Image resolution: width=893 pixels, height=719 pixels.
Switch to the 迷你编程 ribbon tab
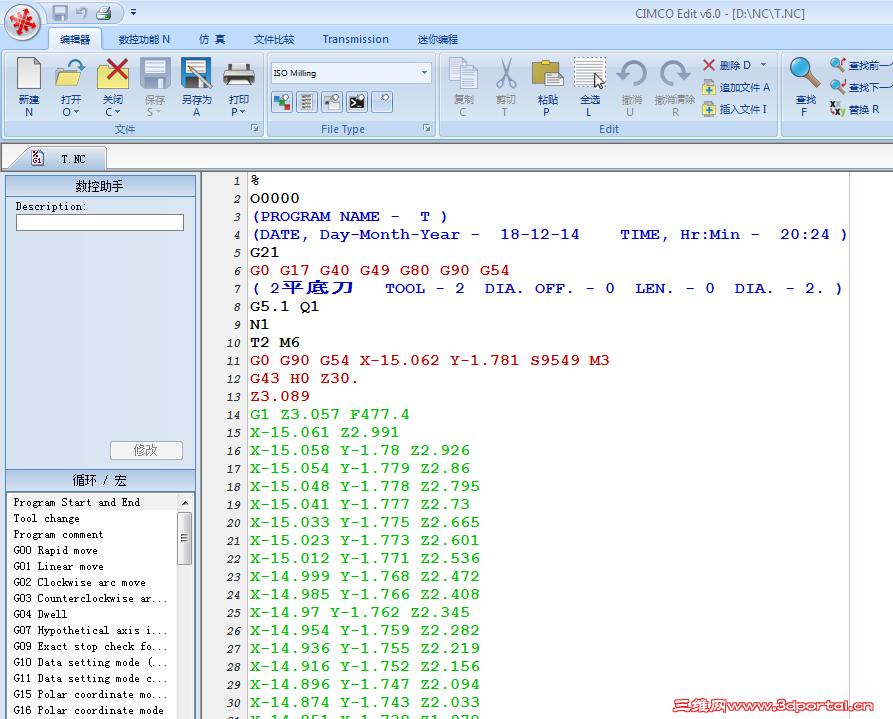click(437, 39)
